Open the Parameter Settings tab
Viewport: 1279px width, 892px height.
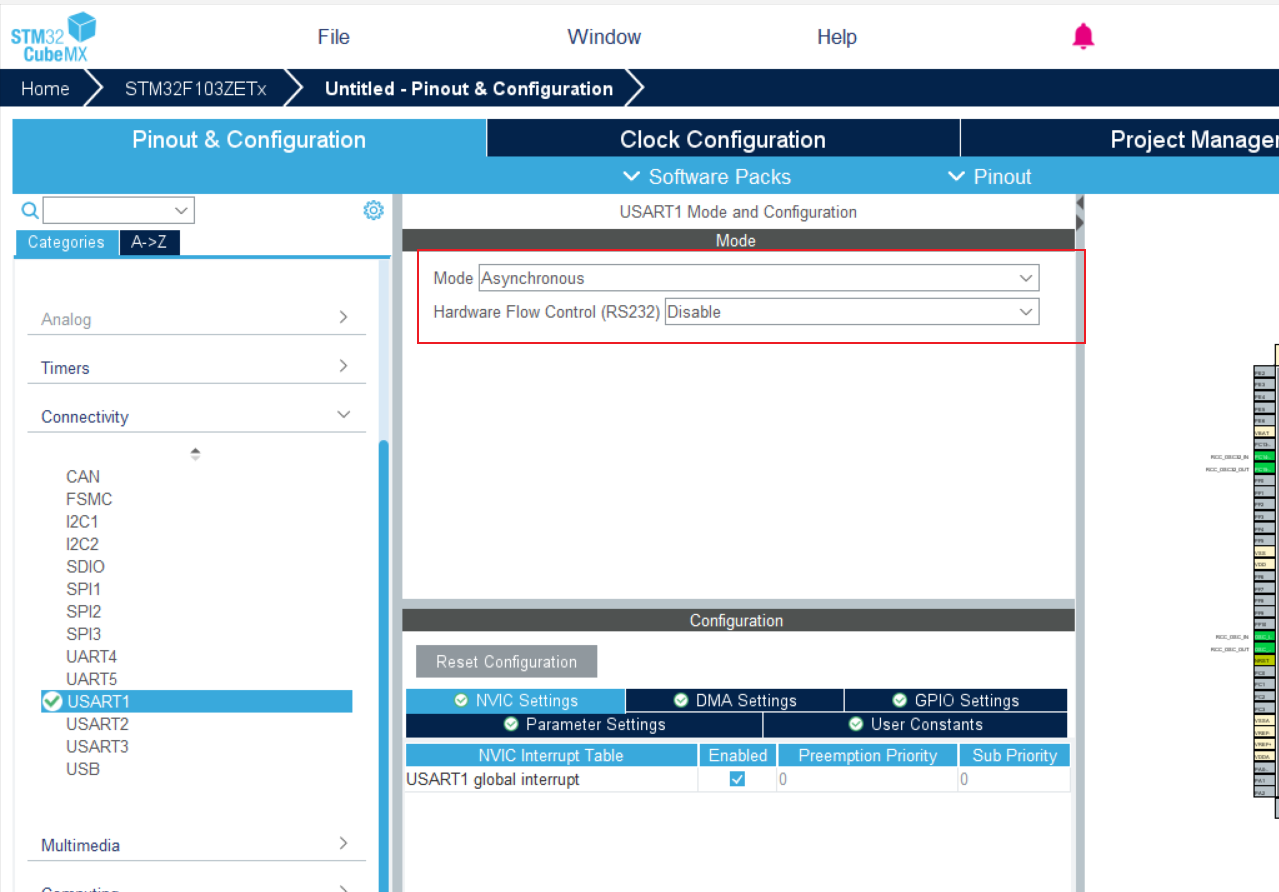click(x=584, y=724)
